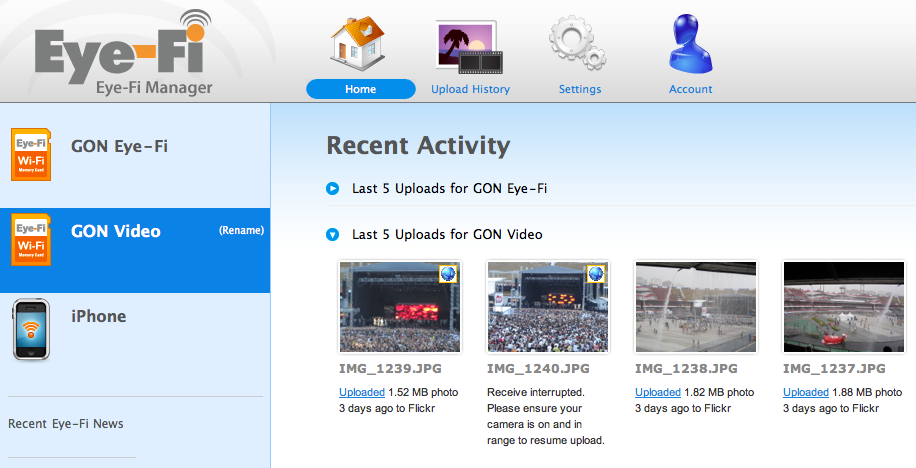Click the IMG_1238.JPG filename

coord(686,369)
